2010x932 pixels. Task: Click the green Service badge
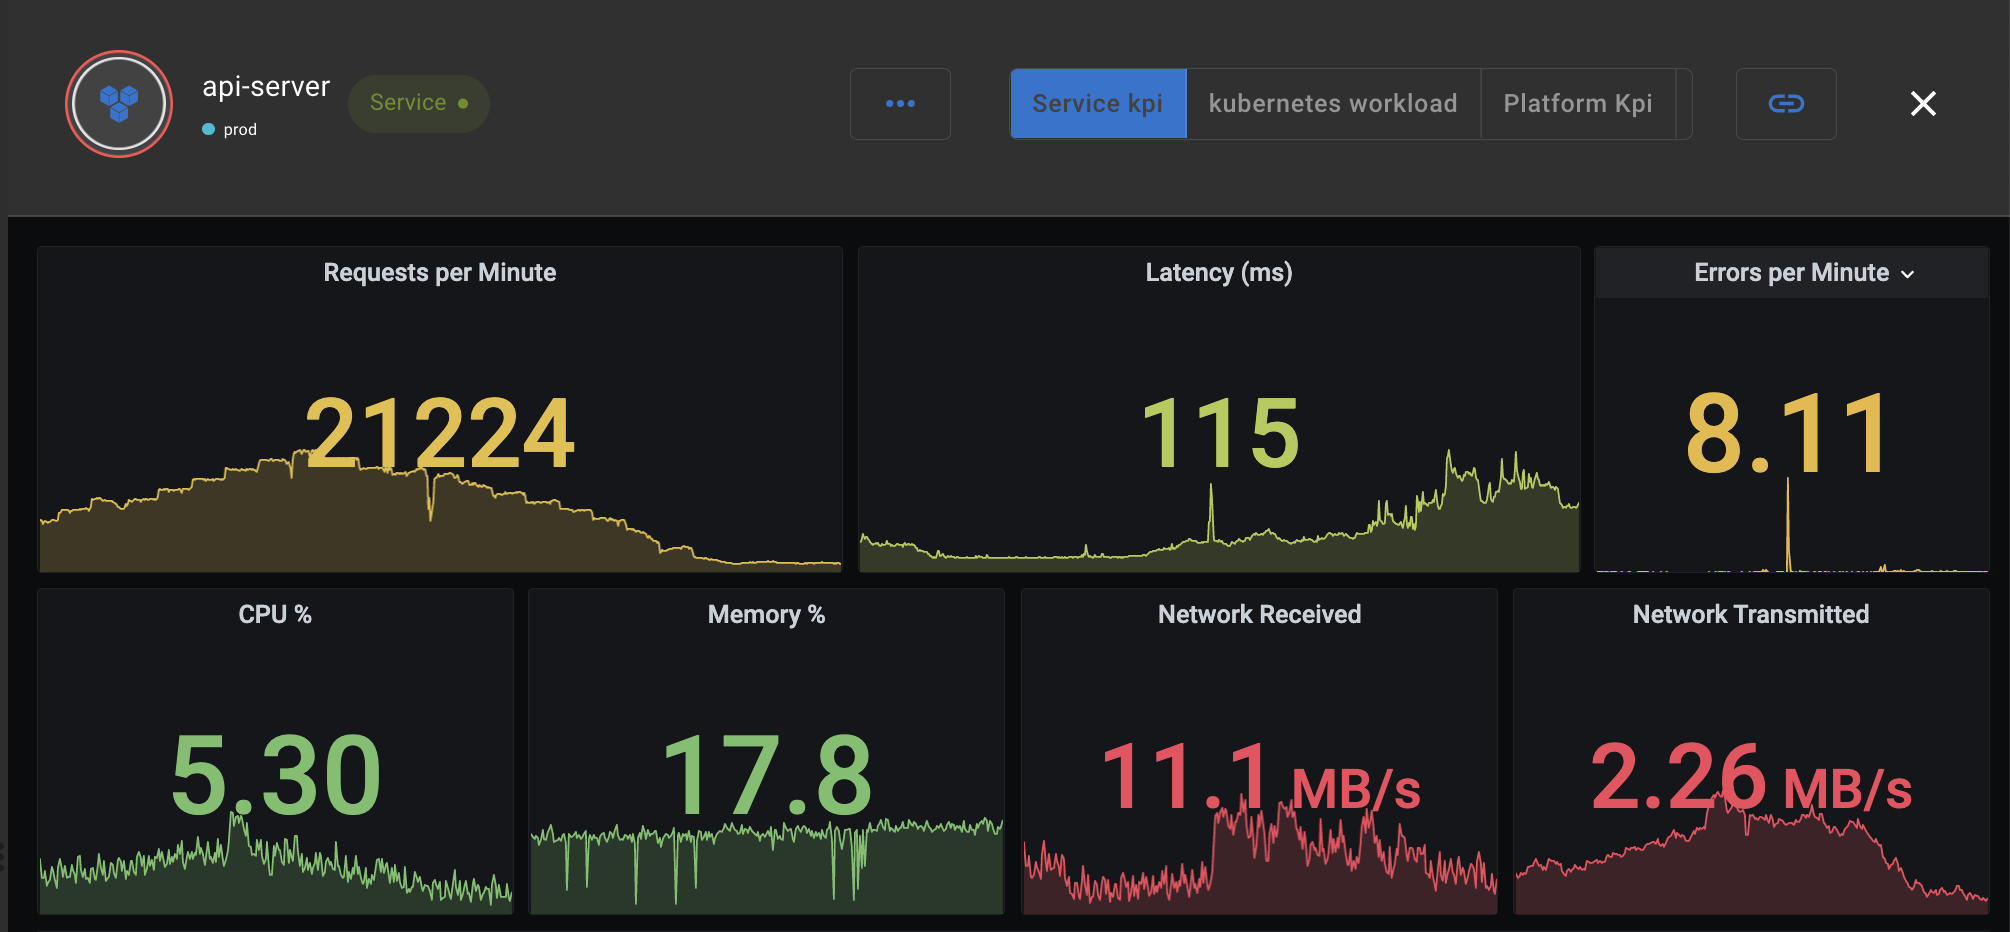418,103
